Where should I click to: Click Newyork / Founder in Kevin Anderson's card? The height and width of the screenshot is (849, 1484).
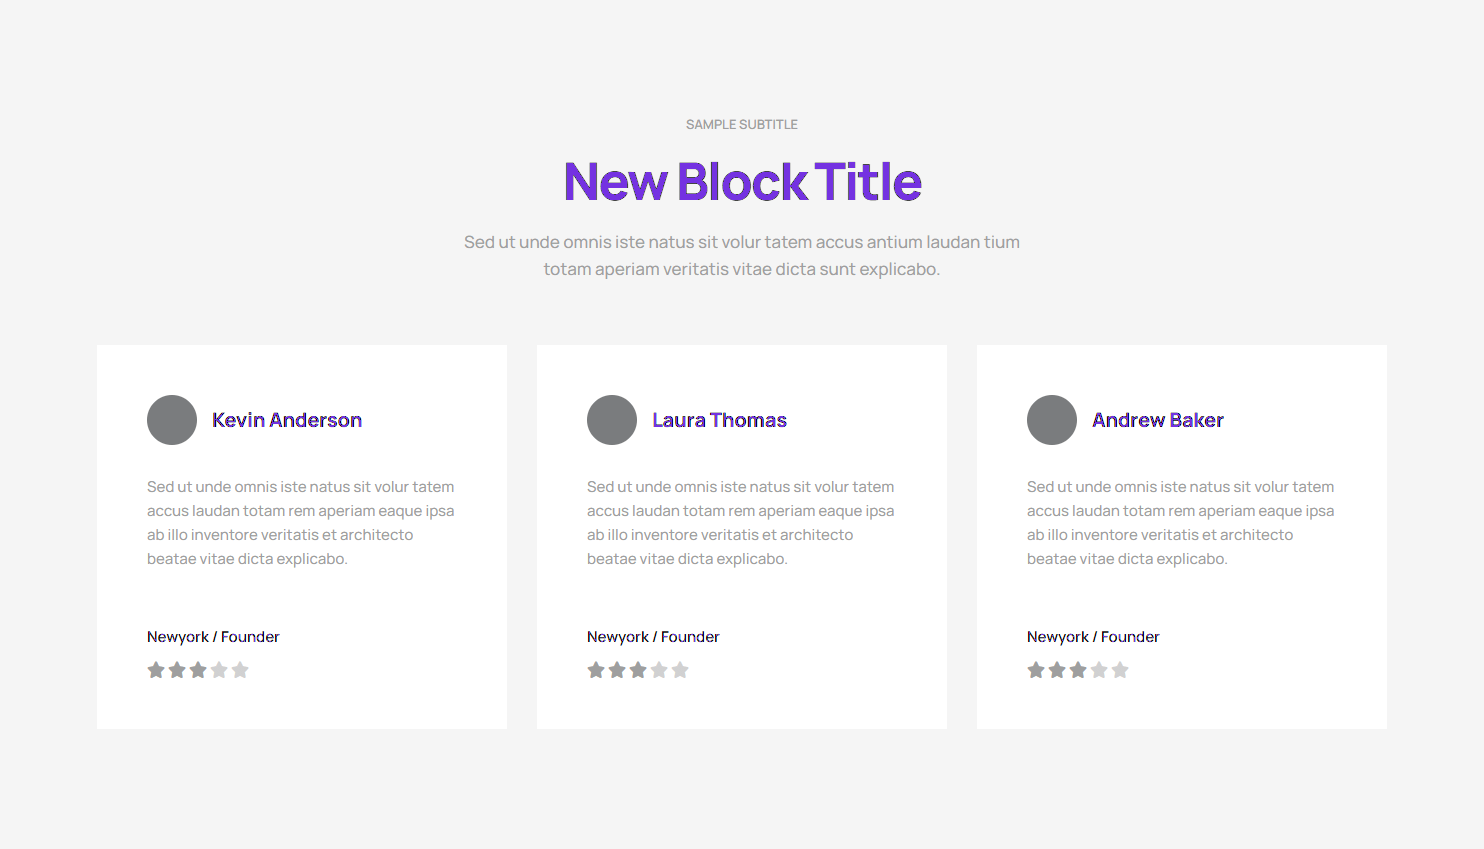[213, 637]
